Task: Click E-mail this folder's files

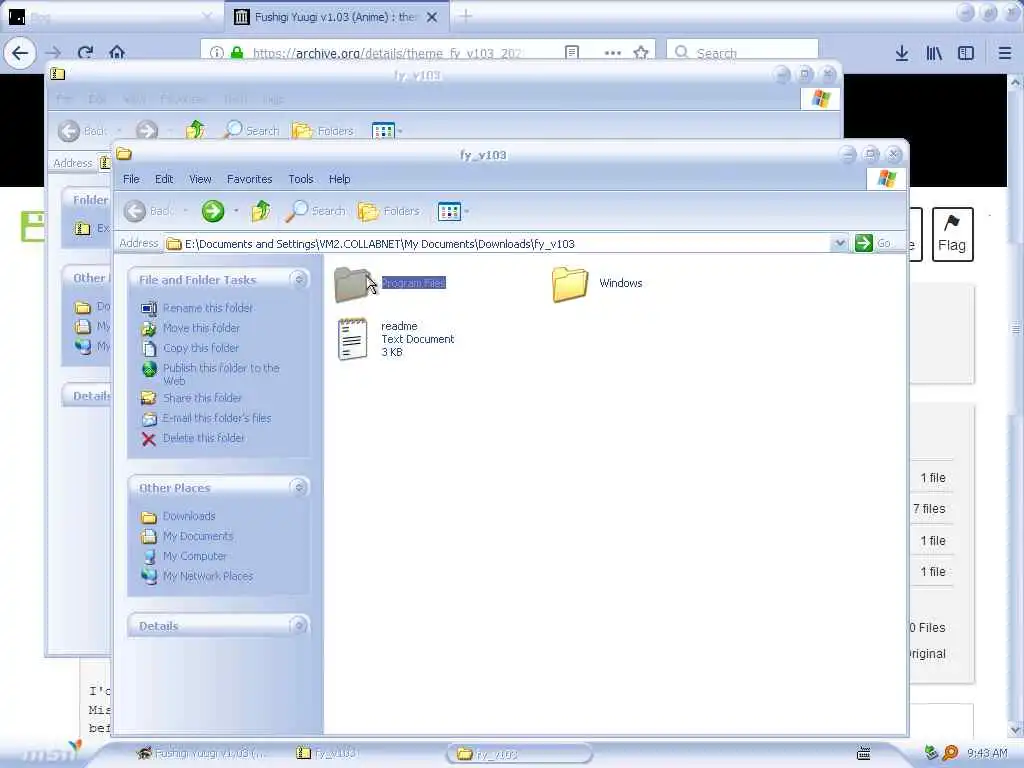Action: [x=216, y=418]
